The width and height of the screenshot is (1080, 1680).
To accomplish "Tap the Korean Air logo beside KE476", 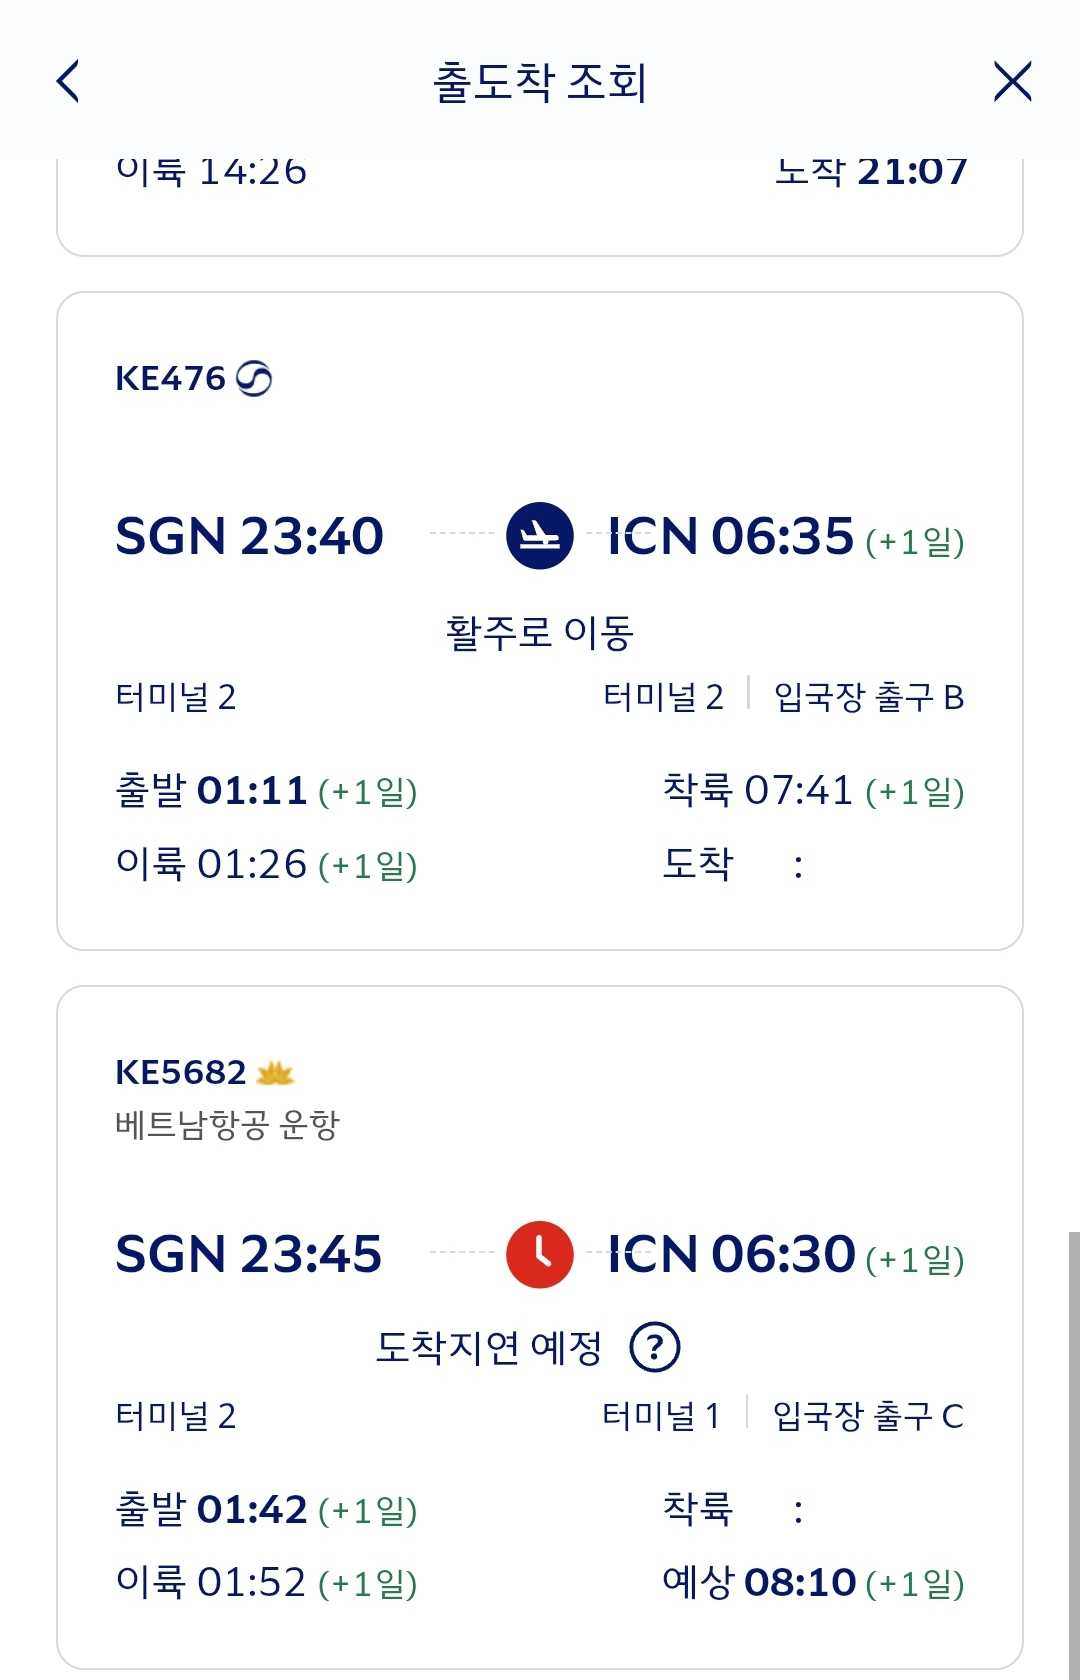I will (x=254, y=378).
